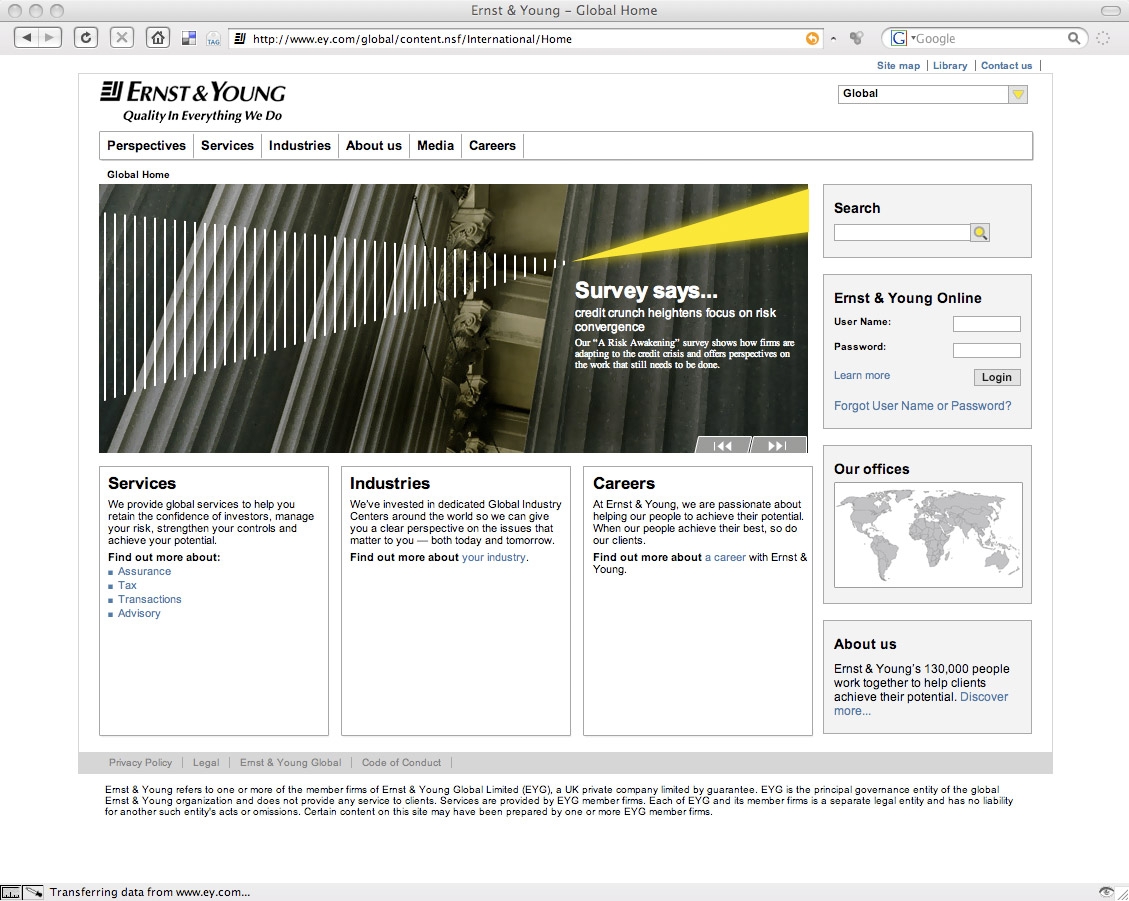Open the About us navigation item
Viewport: 1129px width, 901px height.
pyautogui.click(x=374, y=145)
